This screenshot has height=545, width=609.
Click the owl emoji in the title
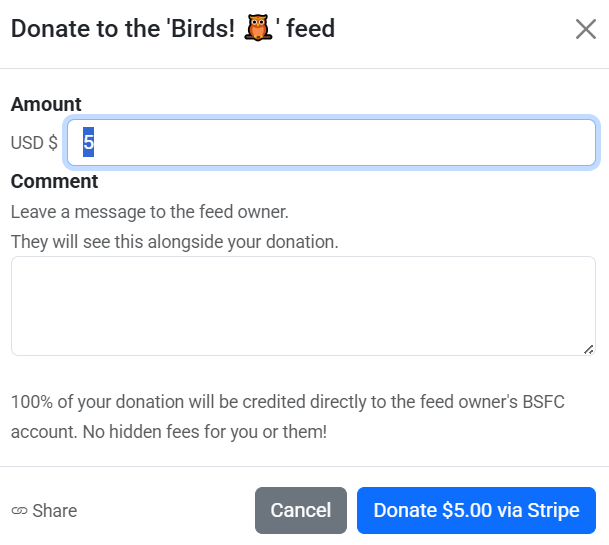pos(259,29)
